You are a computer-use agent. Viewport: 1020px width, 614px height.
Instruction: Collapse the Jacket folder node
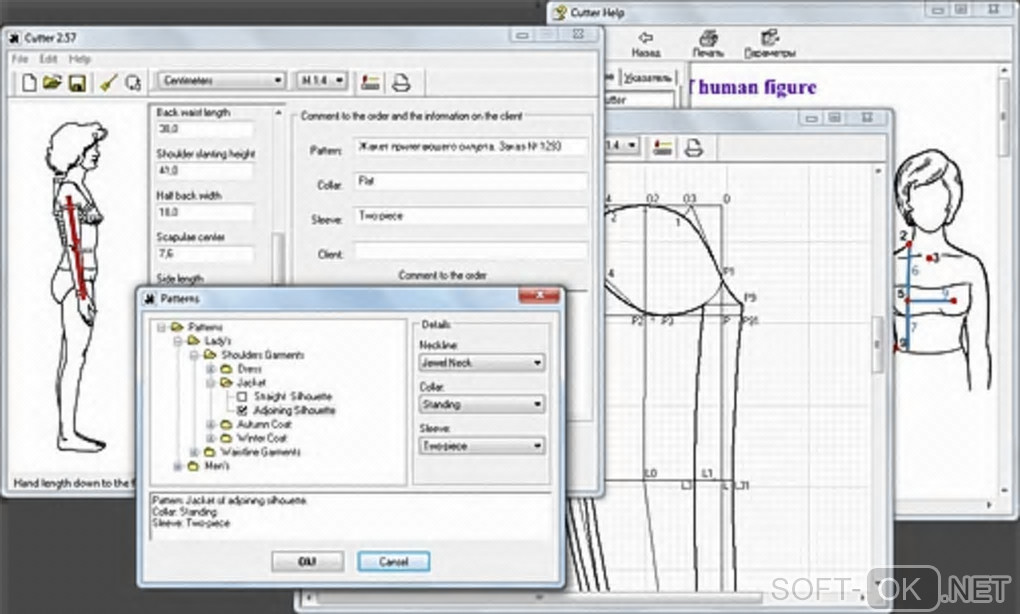click(x=210, y=382)
